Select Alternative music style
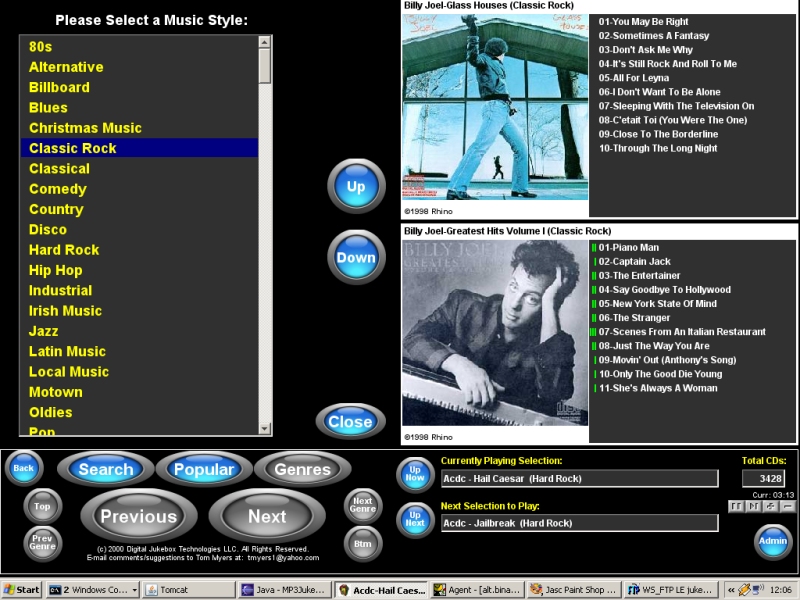Viewport: 800px width, 600px height. pos(139,67)
